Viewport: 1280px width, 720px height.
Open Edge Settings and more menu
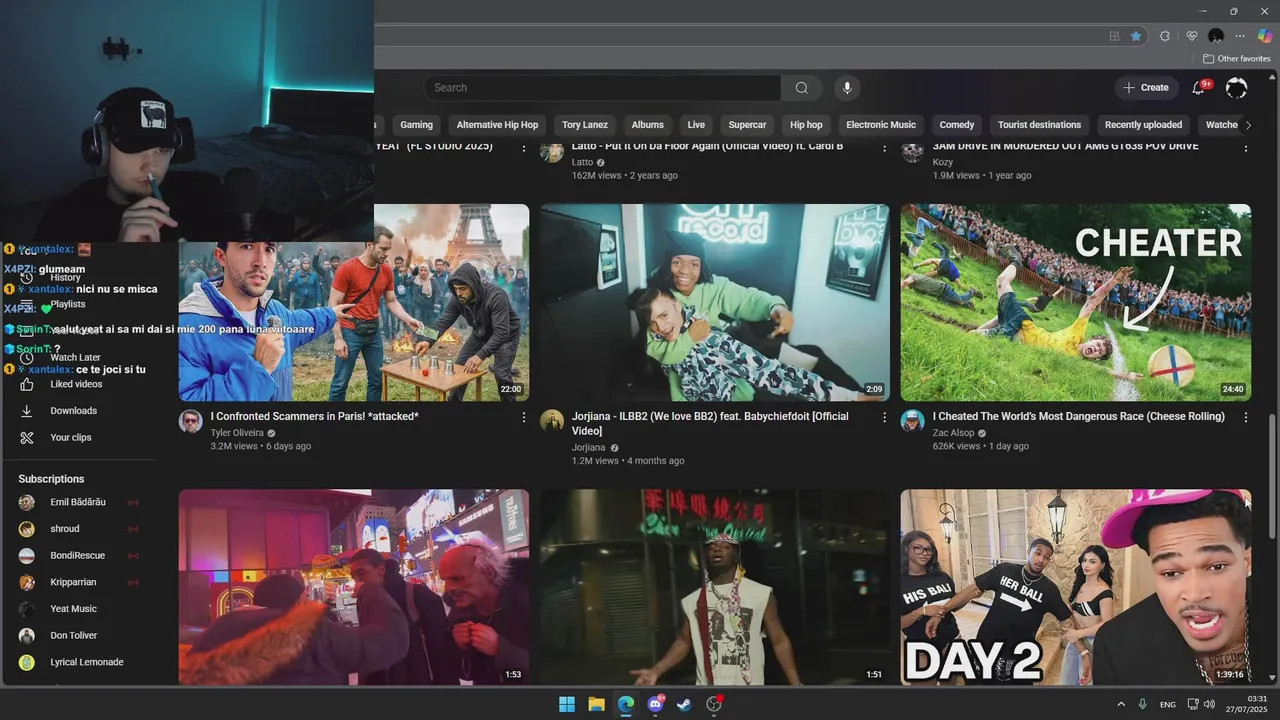click(1240, 36)
